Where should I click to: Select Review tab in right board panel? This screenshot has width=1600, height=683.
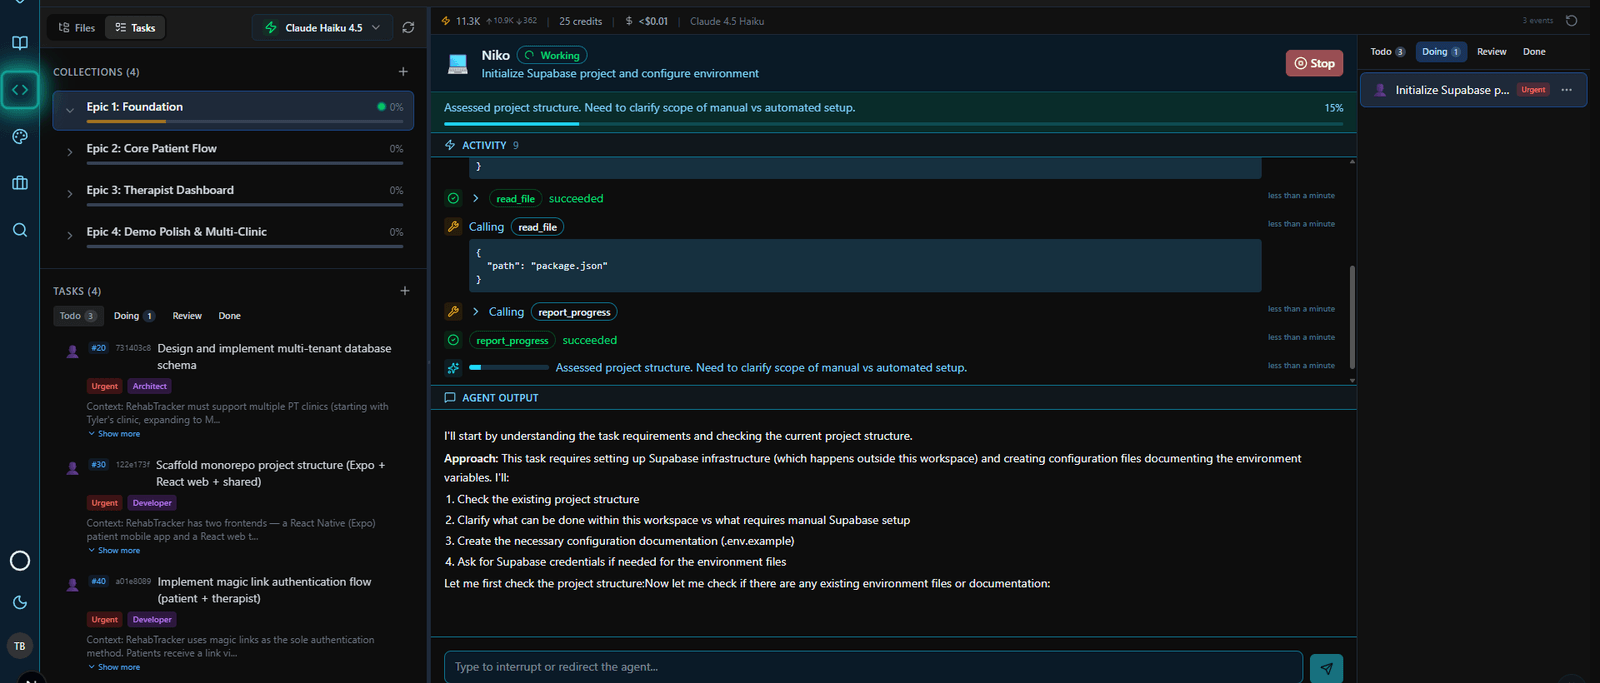(x=1492, y=52)
